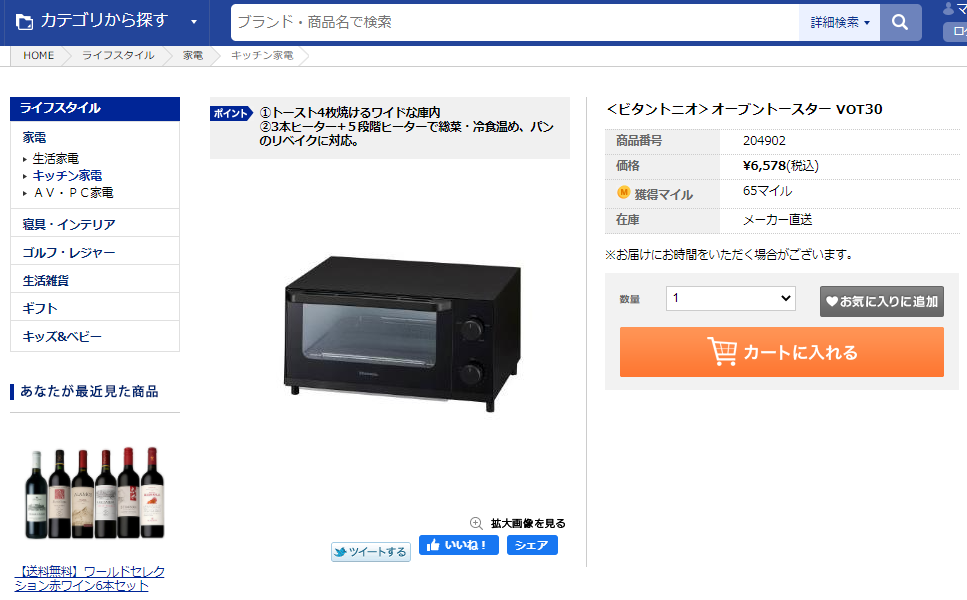Click the orange 獲得マイル M coin icon
The height and width of the screenshot is (600, 967).
(623, 193)
